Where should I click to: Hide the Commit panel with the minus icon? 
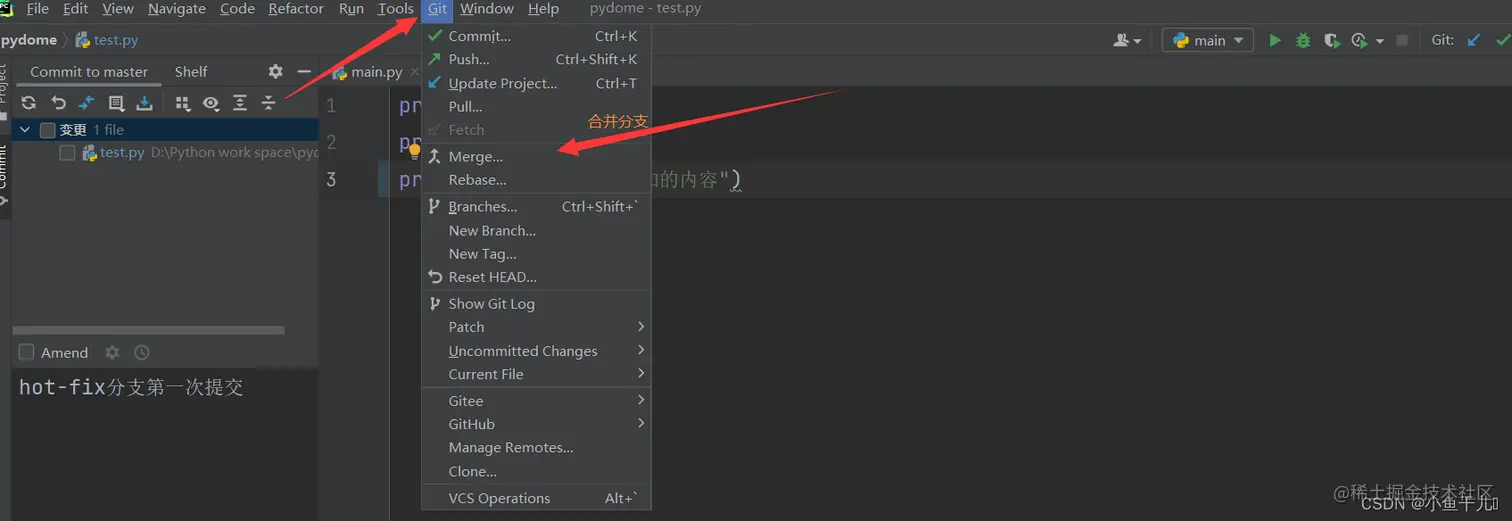(x=304, y=71)
